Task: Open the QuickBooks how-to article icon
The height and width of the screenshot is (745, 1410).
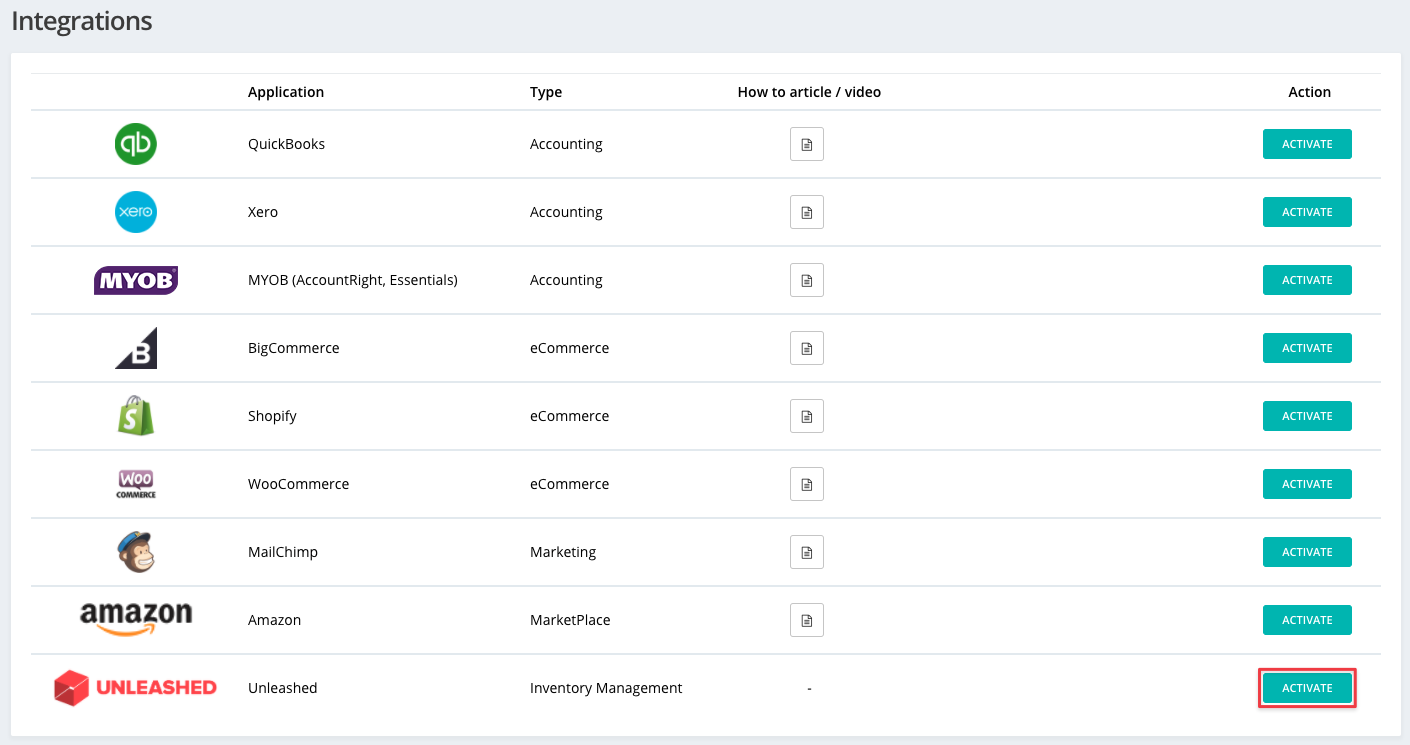Action: tap(806, 144)
